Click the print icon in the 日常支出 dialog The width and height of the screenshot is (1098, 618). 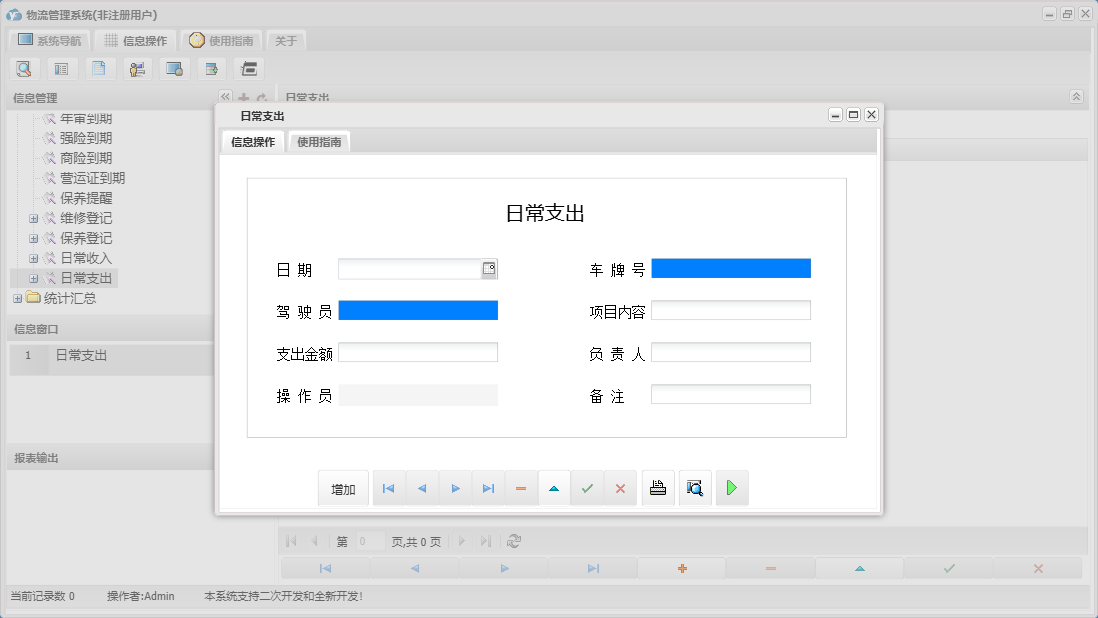[x=658, y=488]
